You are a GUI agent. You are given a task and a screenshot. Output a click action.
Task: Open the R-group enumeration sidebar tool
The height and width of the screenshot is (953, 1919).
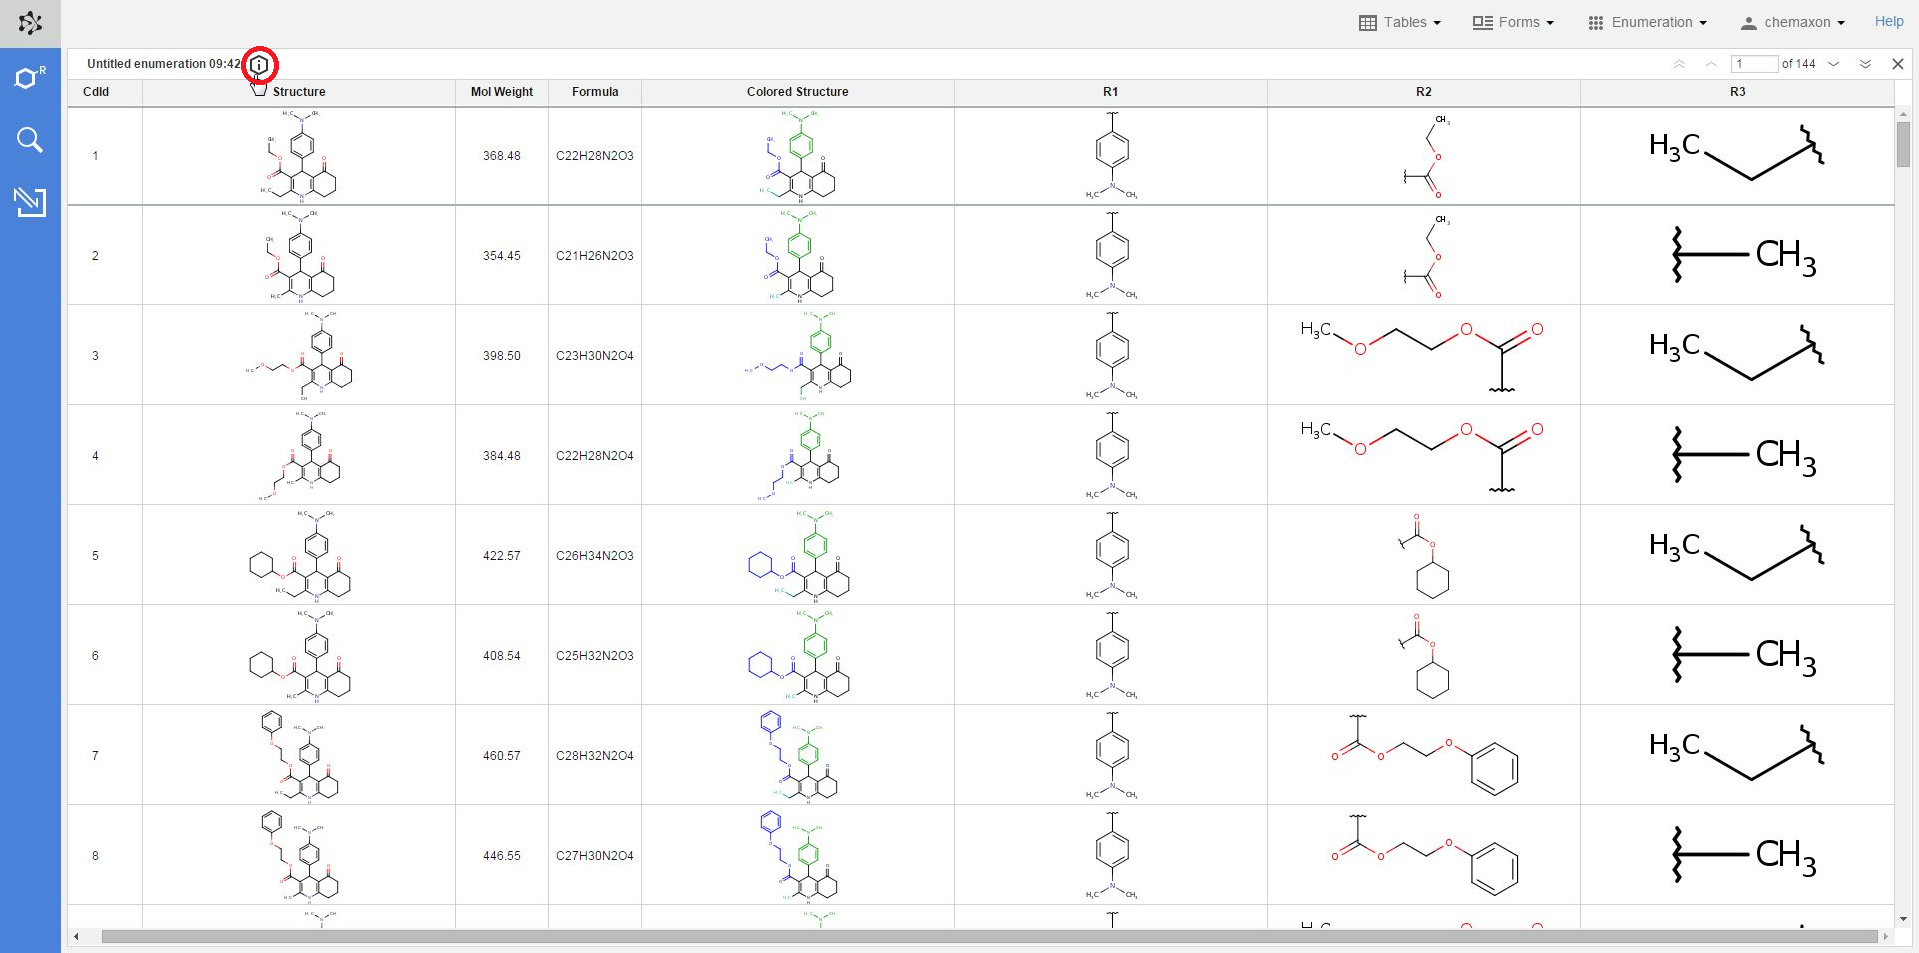tap(30, 78)
